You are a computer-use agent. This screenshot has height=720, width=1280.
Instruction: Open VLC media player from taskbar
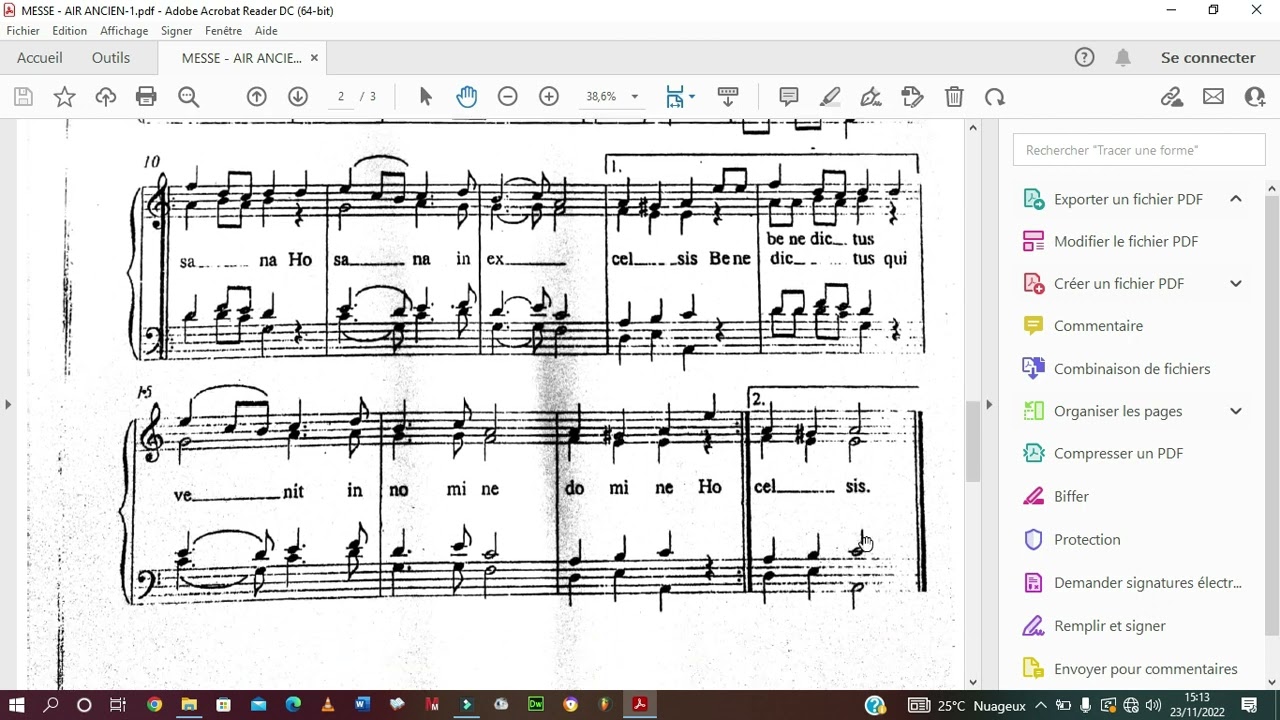pos(327,705)
